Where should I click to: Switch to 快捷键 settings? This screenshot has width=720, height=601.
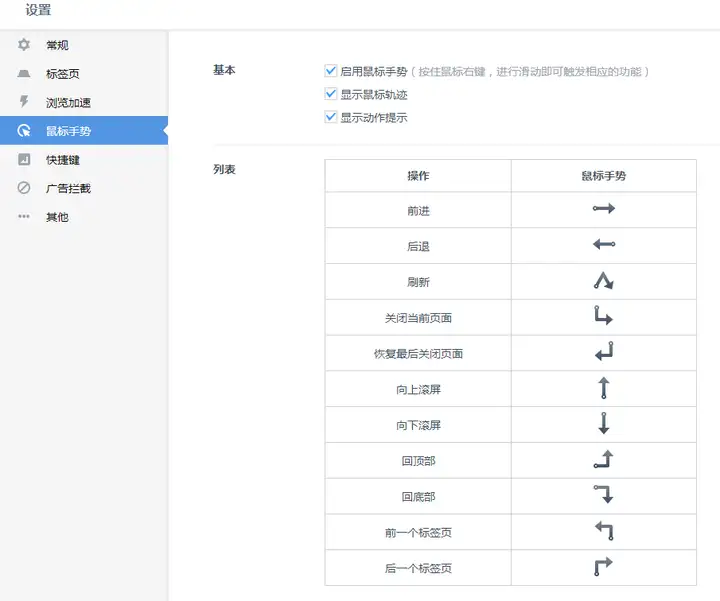tap(84, 159)
